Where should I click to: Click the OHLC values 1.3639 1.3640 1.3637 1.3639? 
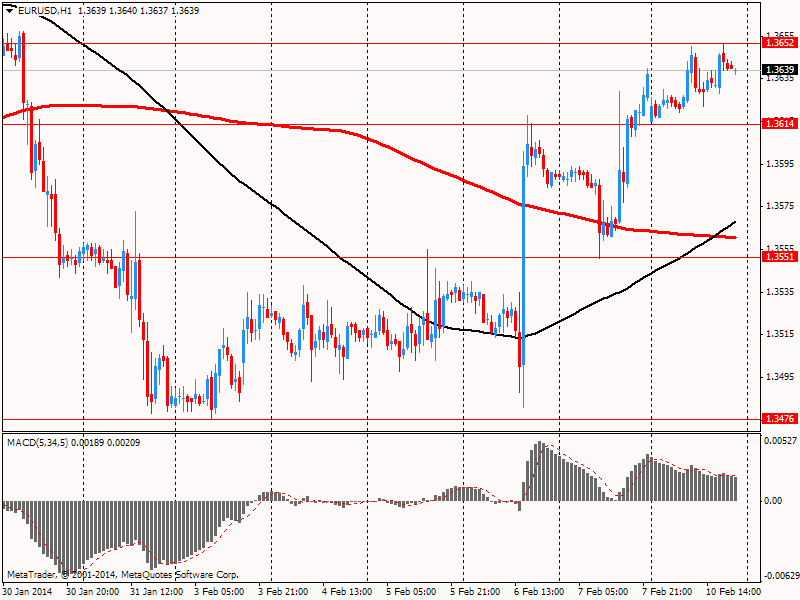click(x=139, y=10)
